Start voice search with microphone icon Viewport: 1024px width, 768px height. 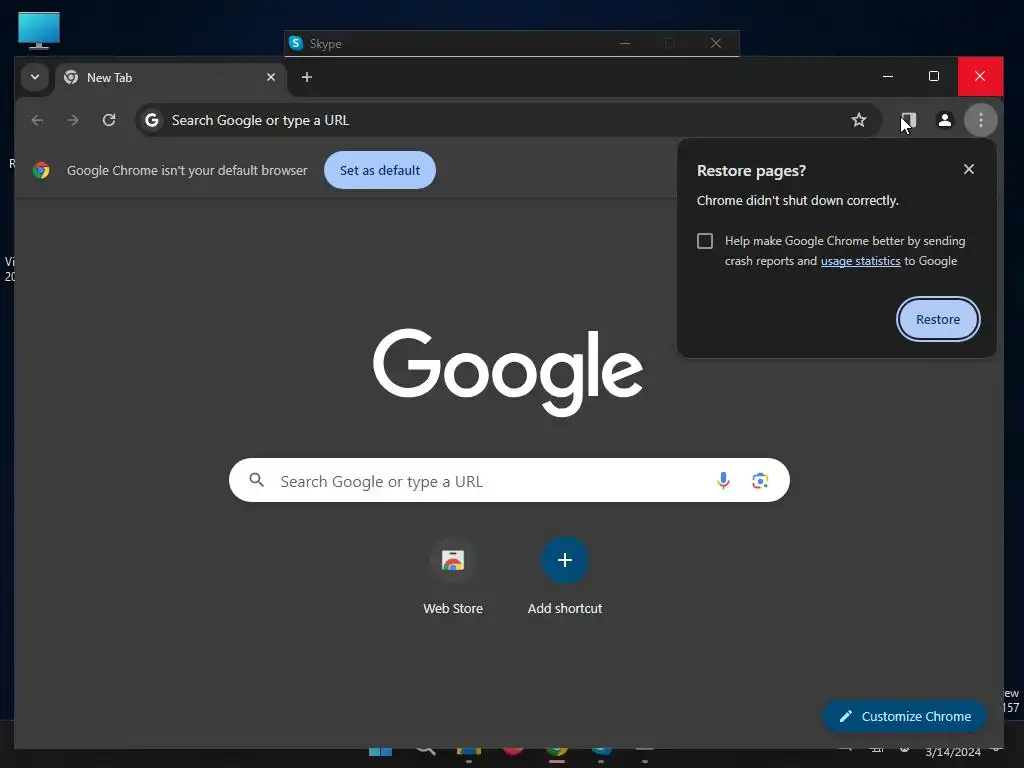point(723,481)
